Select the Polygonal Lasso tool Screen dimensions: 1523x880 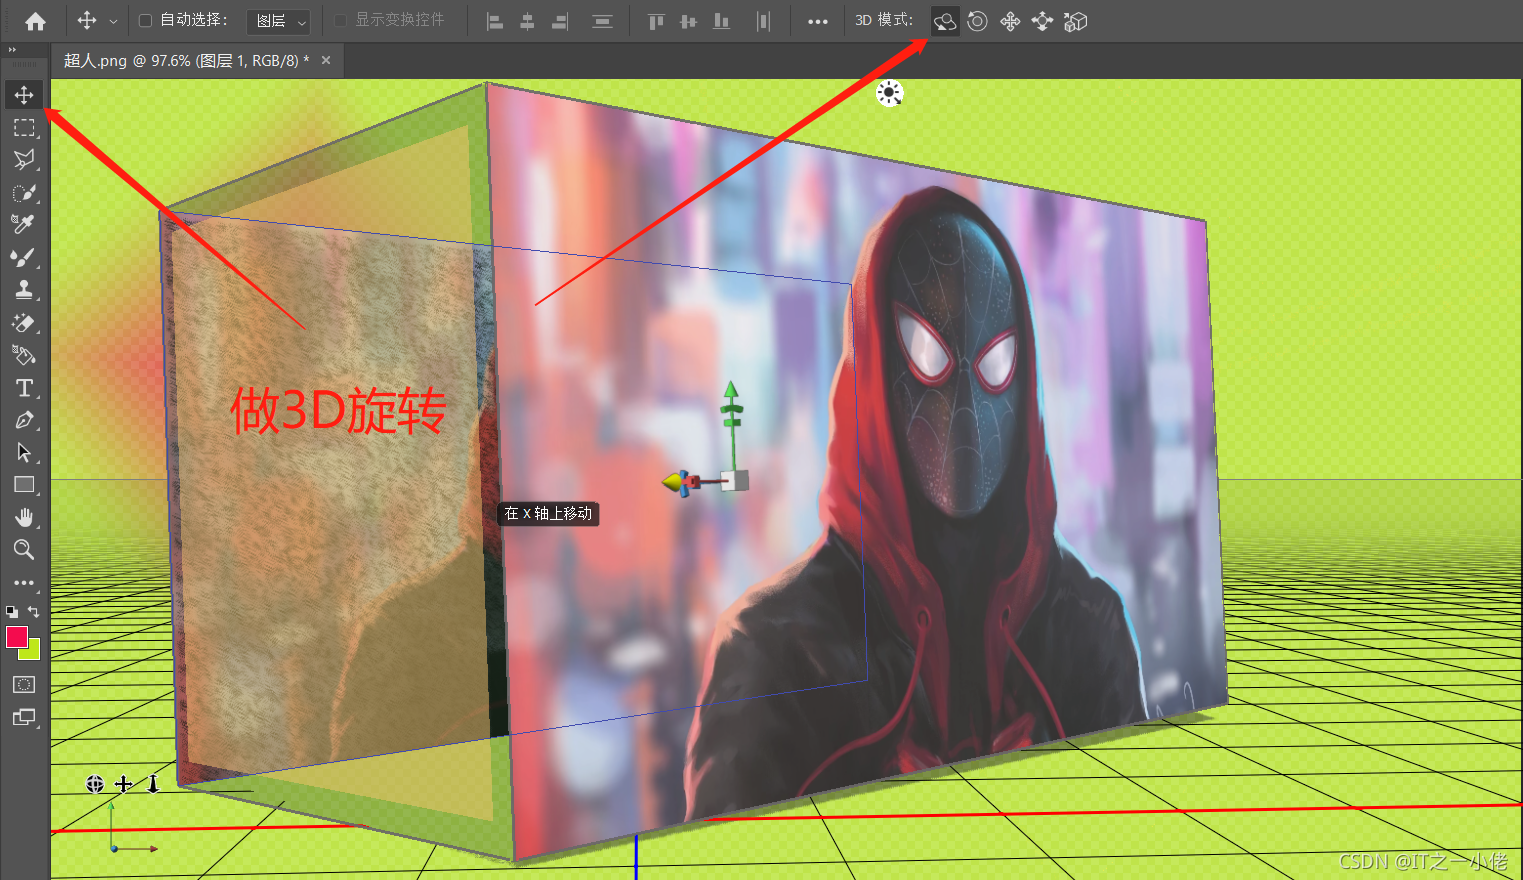point(24,160)
